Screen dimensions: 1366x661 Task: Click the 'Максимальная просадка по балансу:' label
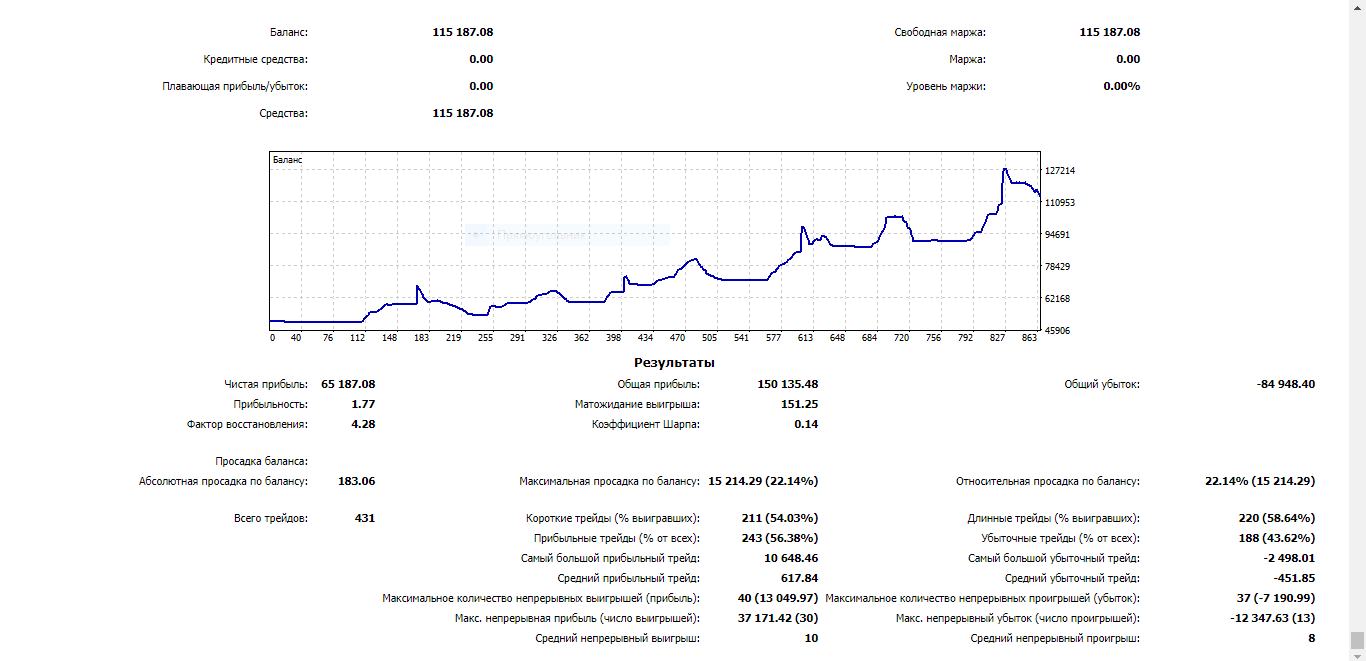click(x=609, y=481)
